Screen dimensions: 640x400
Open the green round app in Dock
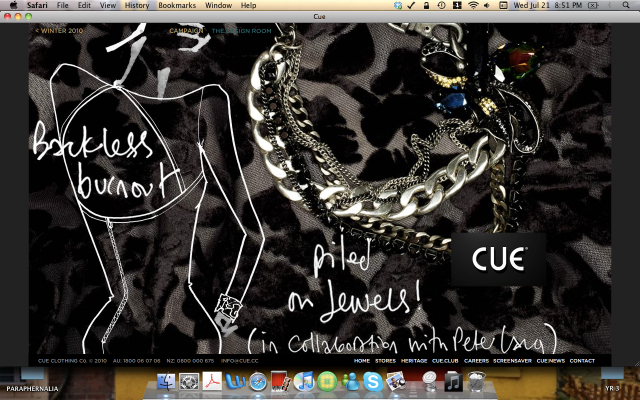(327, 382)
